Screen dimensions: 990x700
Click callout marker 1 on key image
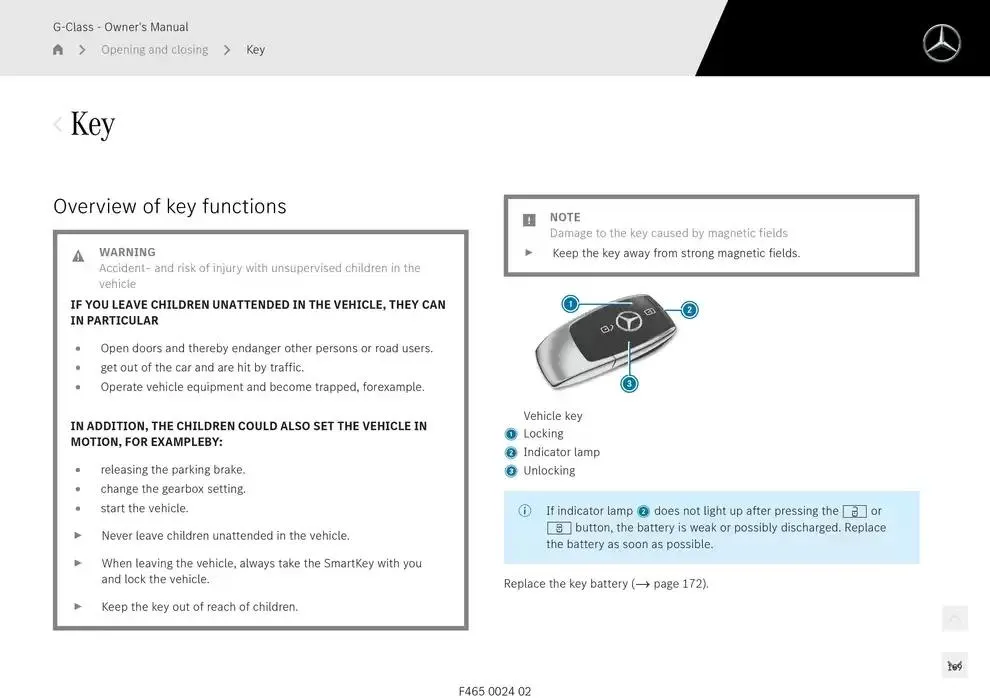click(x=570, y=304)
